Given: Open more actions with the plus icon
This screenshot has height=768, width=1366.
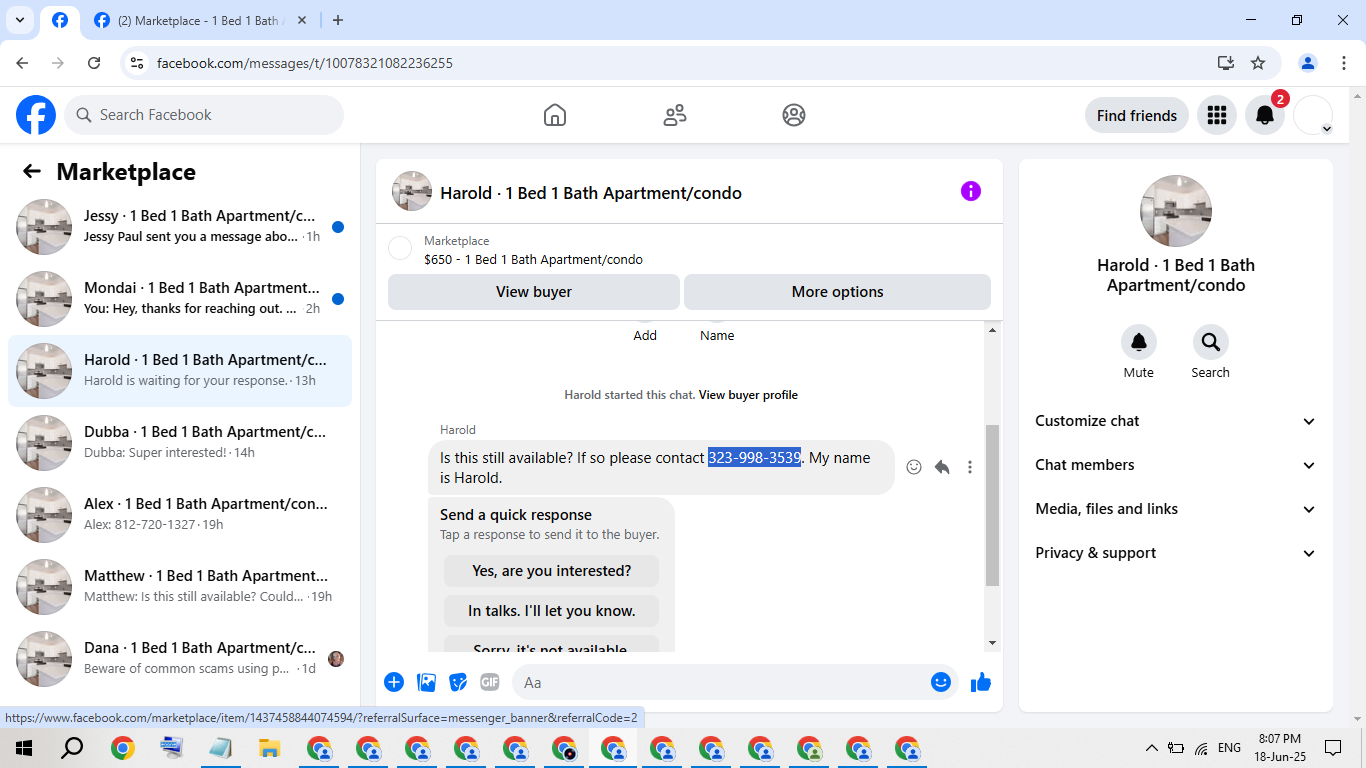Looking at the screenshot, I should coord(394,682).
